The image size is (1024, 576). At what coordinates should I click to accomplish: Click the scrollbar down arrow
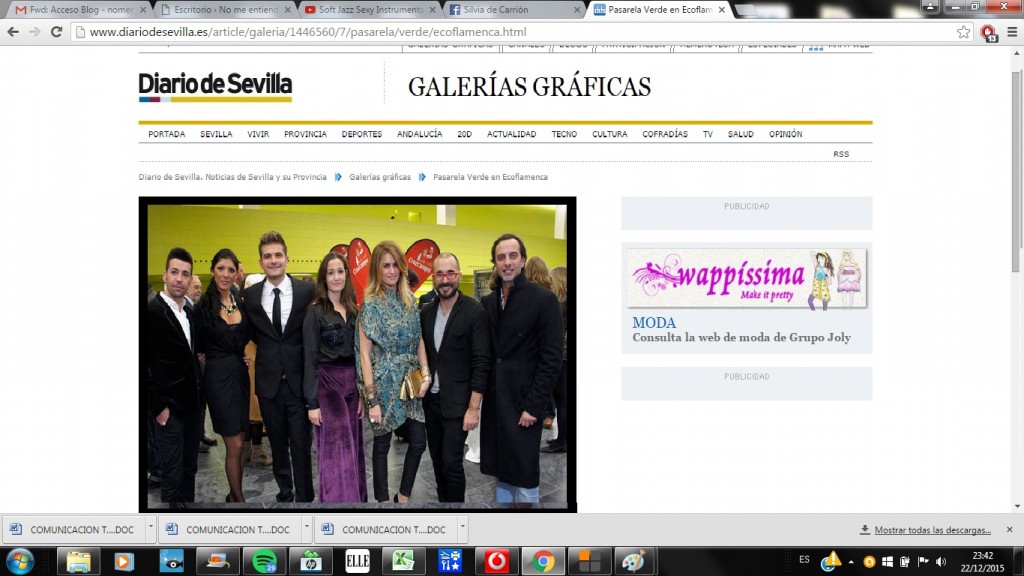pyautogui.click(x=1017, y=506)
